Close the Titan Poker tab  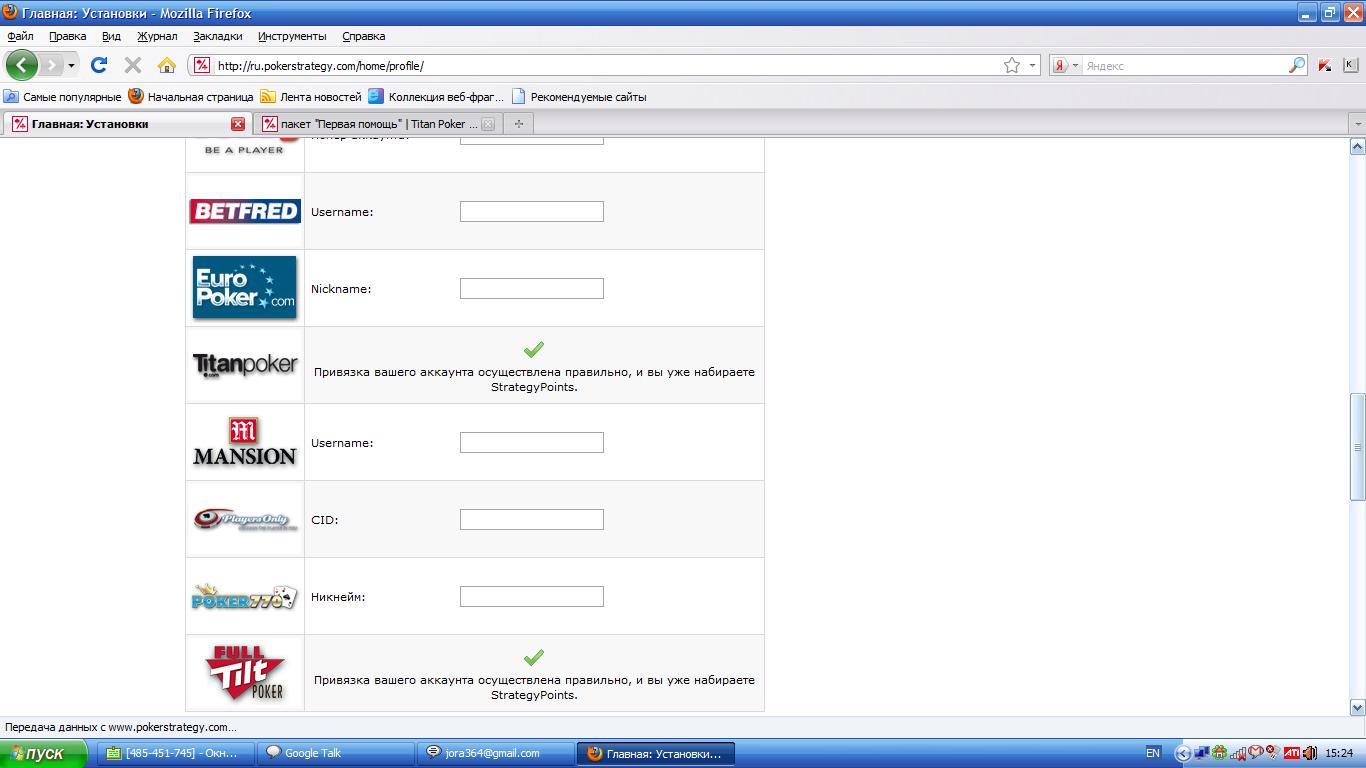click(x=488, y=124)
